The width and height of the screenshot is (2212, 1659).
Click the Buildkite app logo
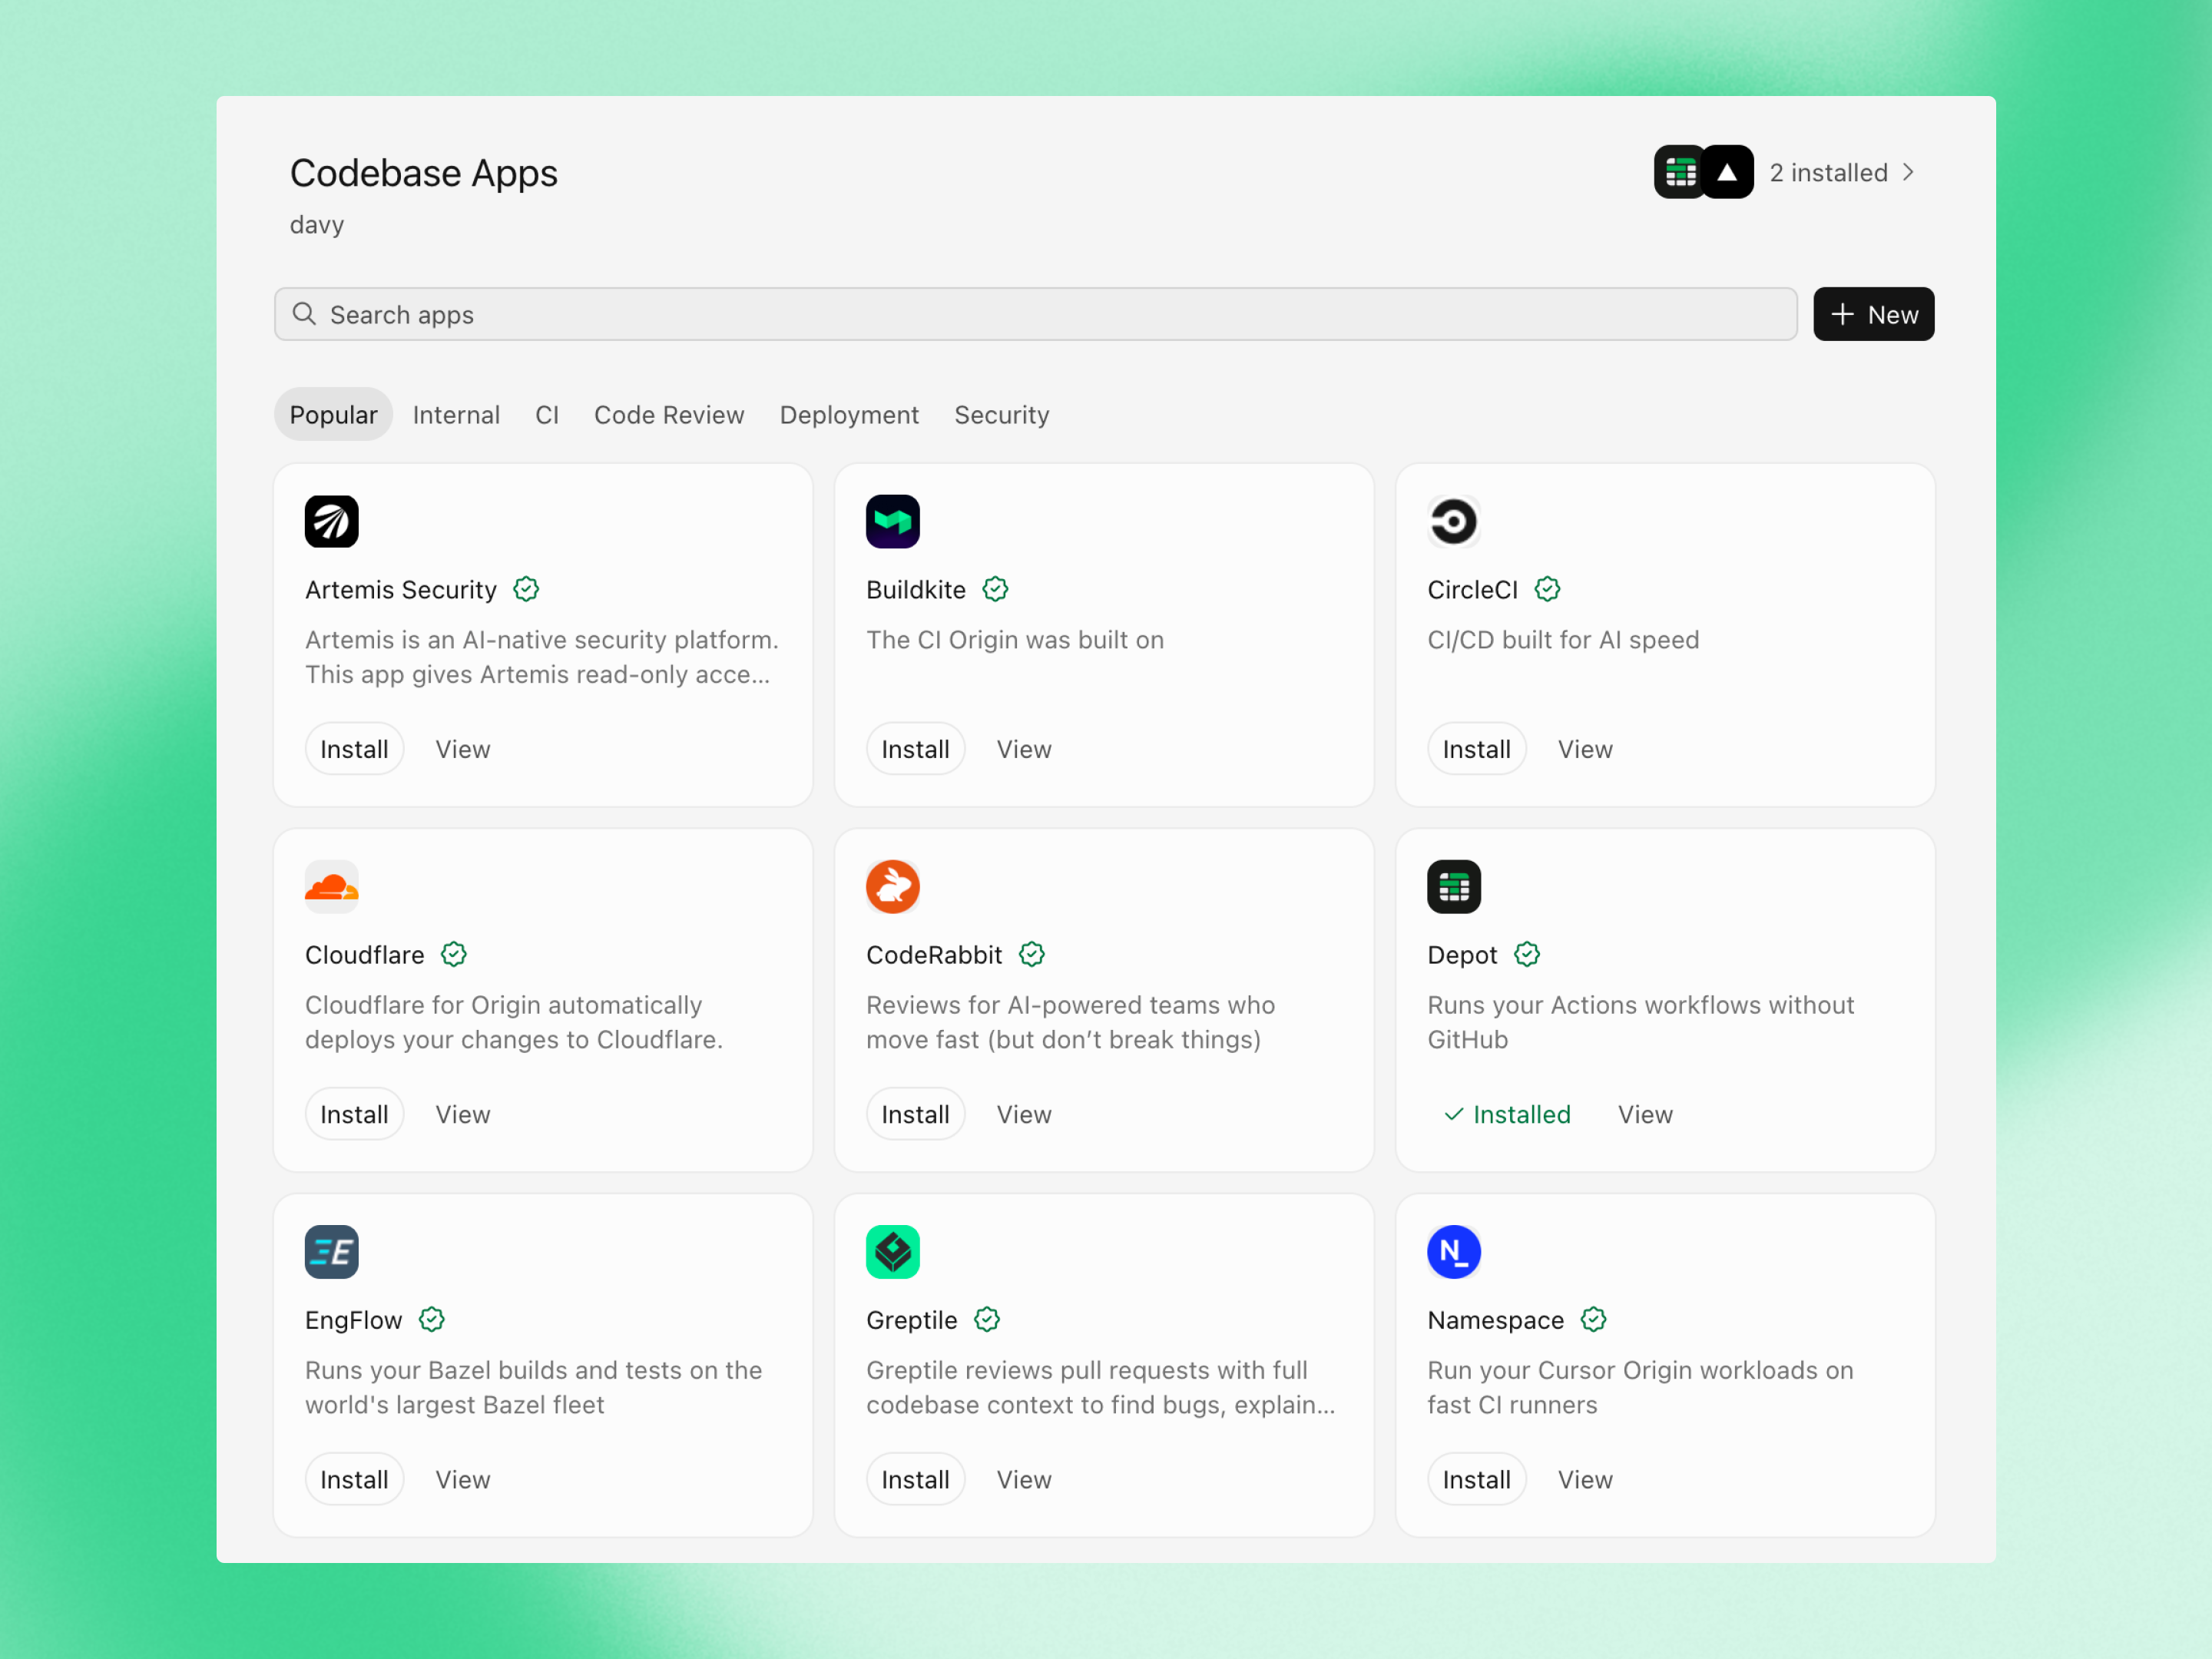click(x=892, y=521)
